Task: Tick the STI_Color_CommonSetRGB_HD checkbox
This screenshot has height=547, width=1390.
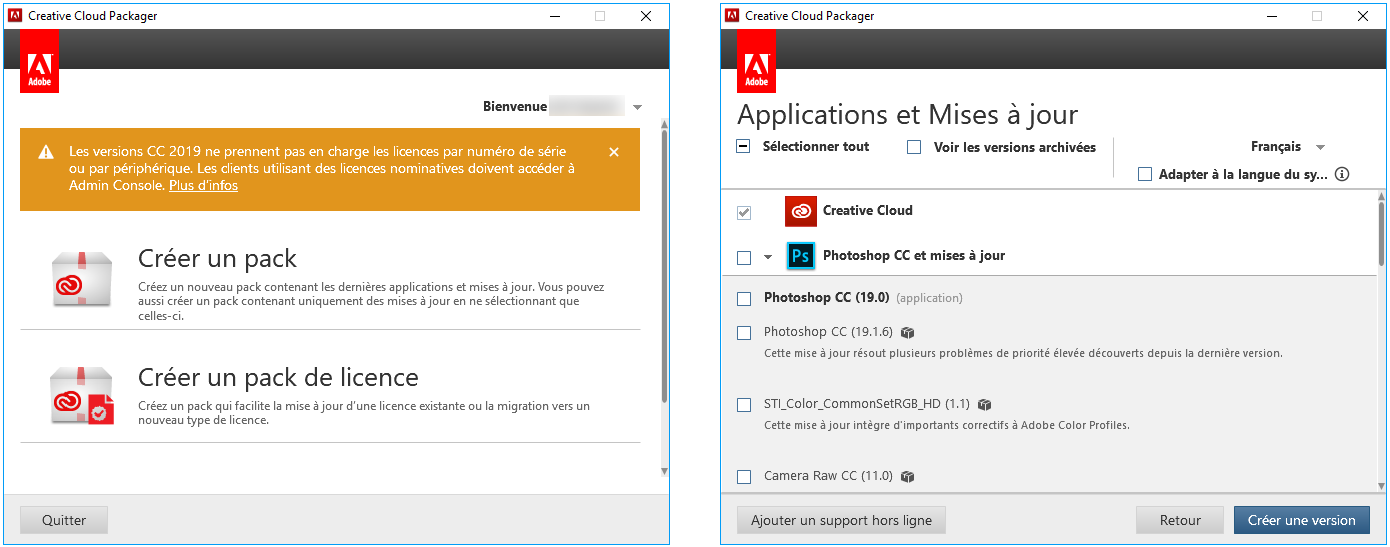Action: [744, 405]
